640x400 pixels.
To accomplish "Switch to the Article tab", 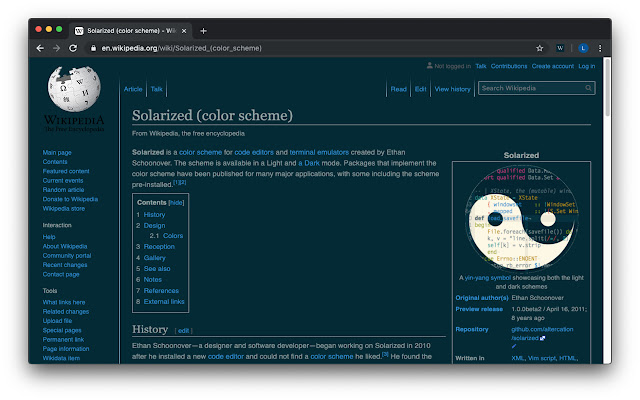I will [x=133, y=89].
